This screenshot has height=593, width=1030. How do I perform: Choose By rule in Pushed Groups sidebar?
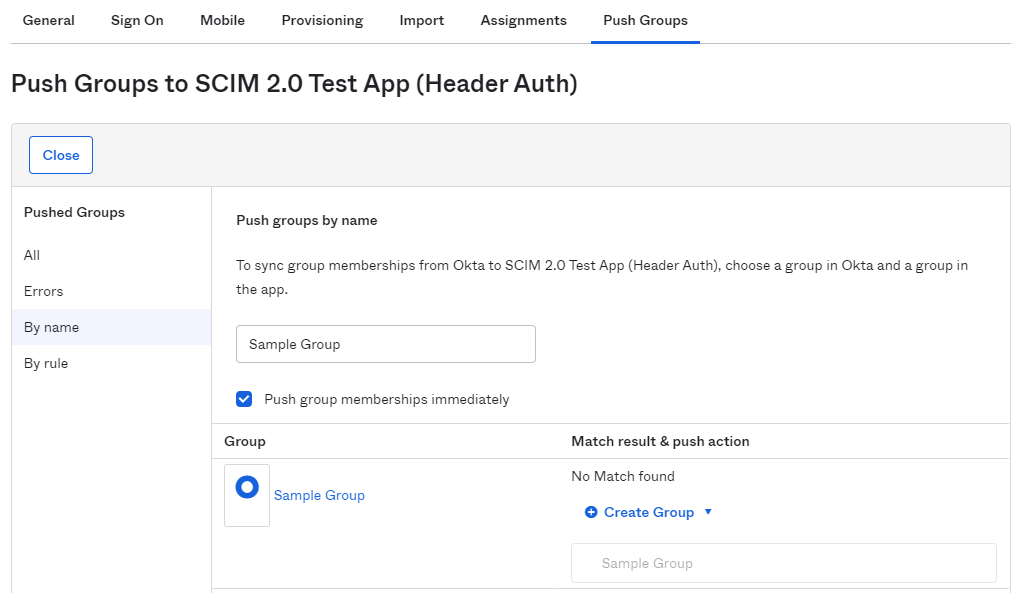(x=46, y=363)
